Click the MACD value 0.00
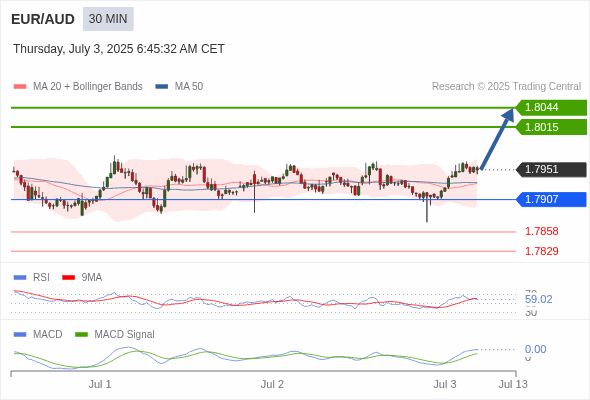The height and width of the screenshot is (400, 590). pyautogui.click(x=535, y=349)
